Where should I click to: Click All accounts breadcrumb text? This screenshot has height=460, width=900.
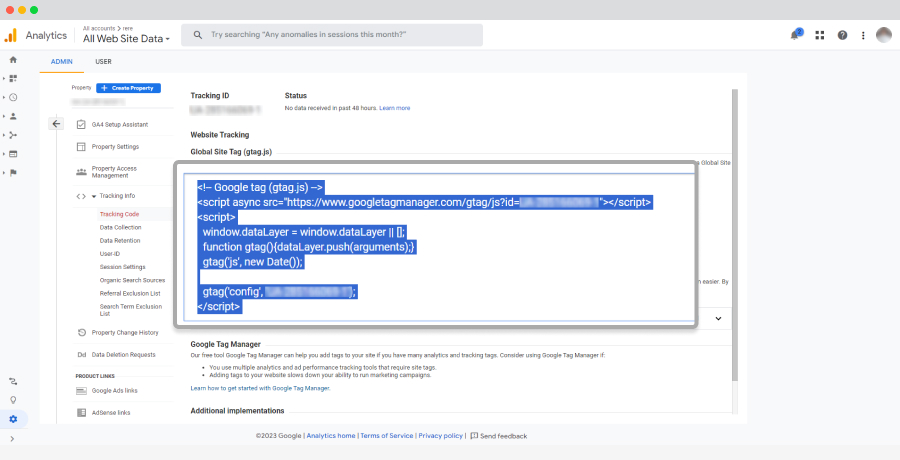pos(99,28)
